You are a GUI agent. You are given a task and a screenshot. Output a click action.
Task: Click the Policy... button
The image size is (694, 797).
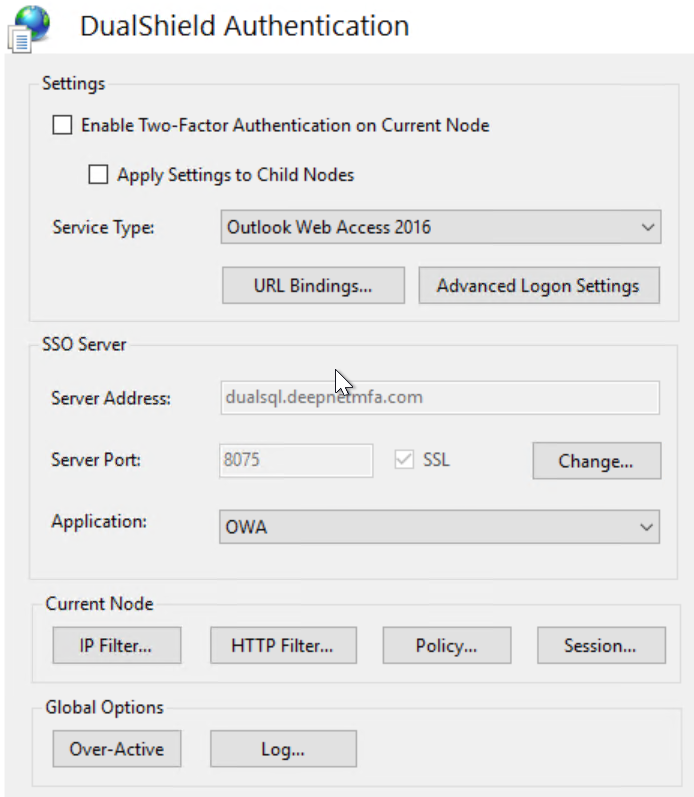tap(446, 646)
